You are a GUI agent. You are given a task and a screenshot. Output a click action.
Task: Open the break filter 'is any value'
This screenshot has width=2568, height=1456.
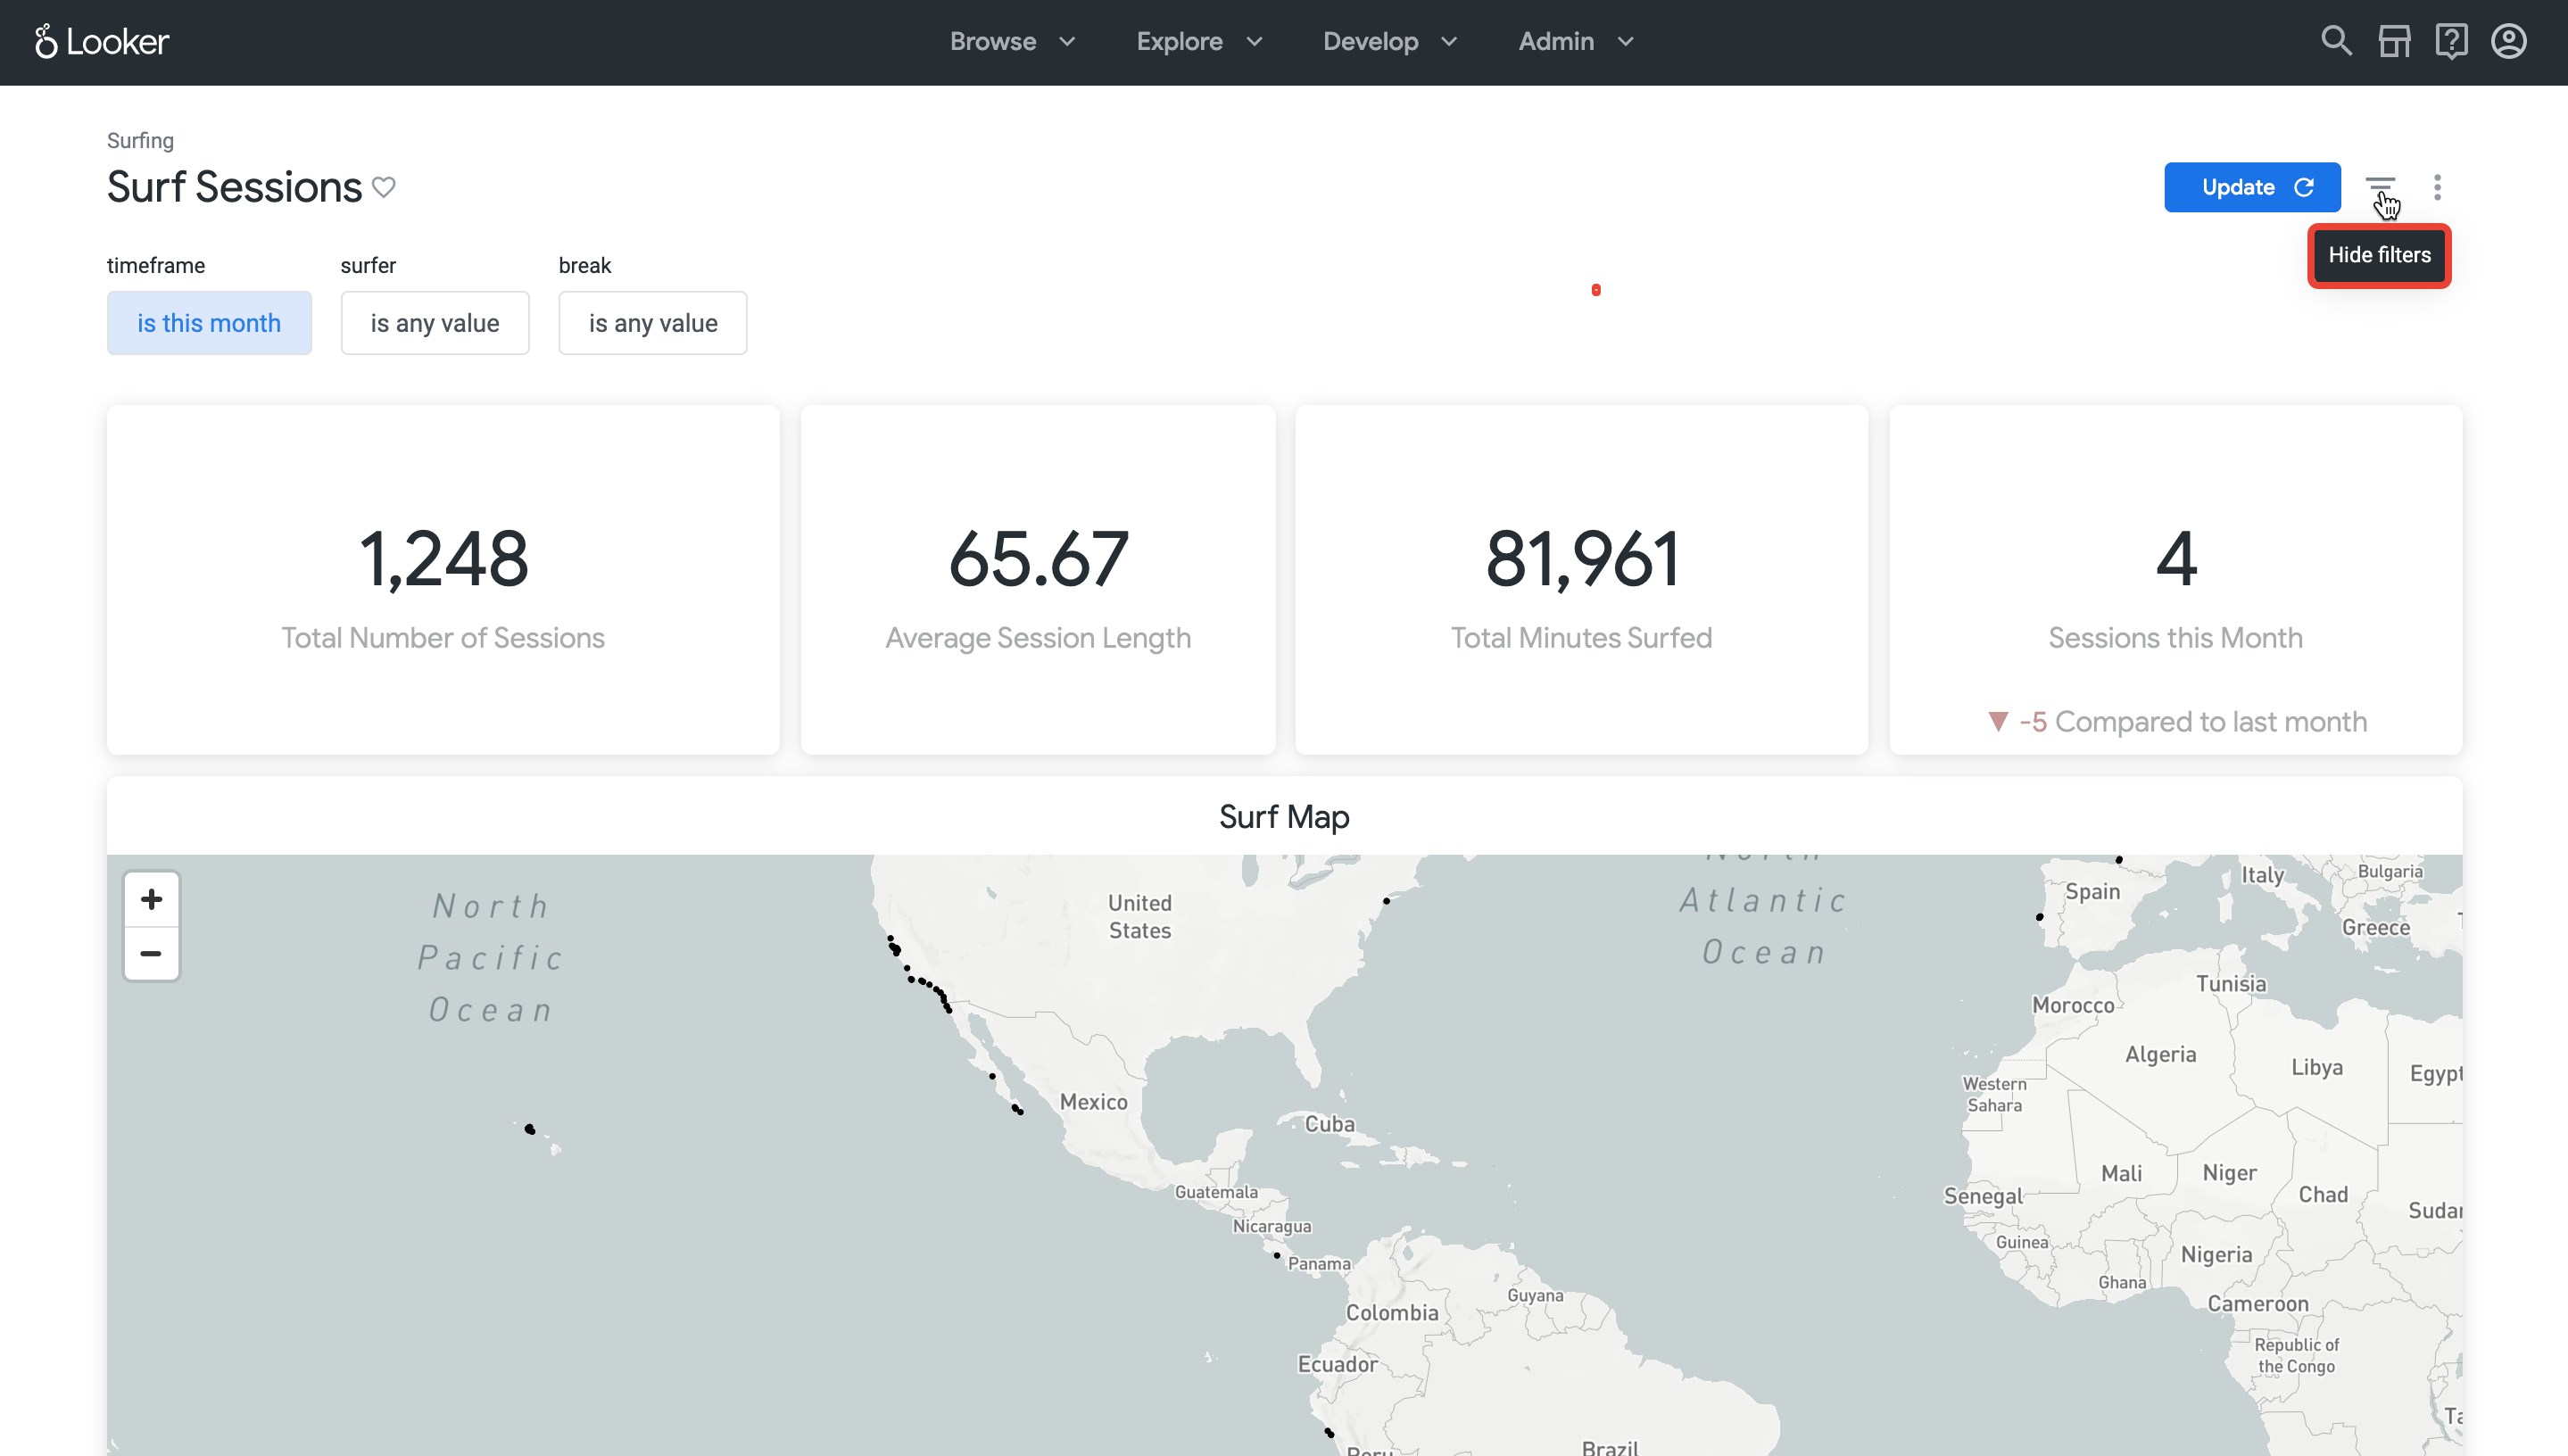[653, 323]
